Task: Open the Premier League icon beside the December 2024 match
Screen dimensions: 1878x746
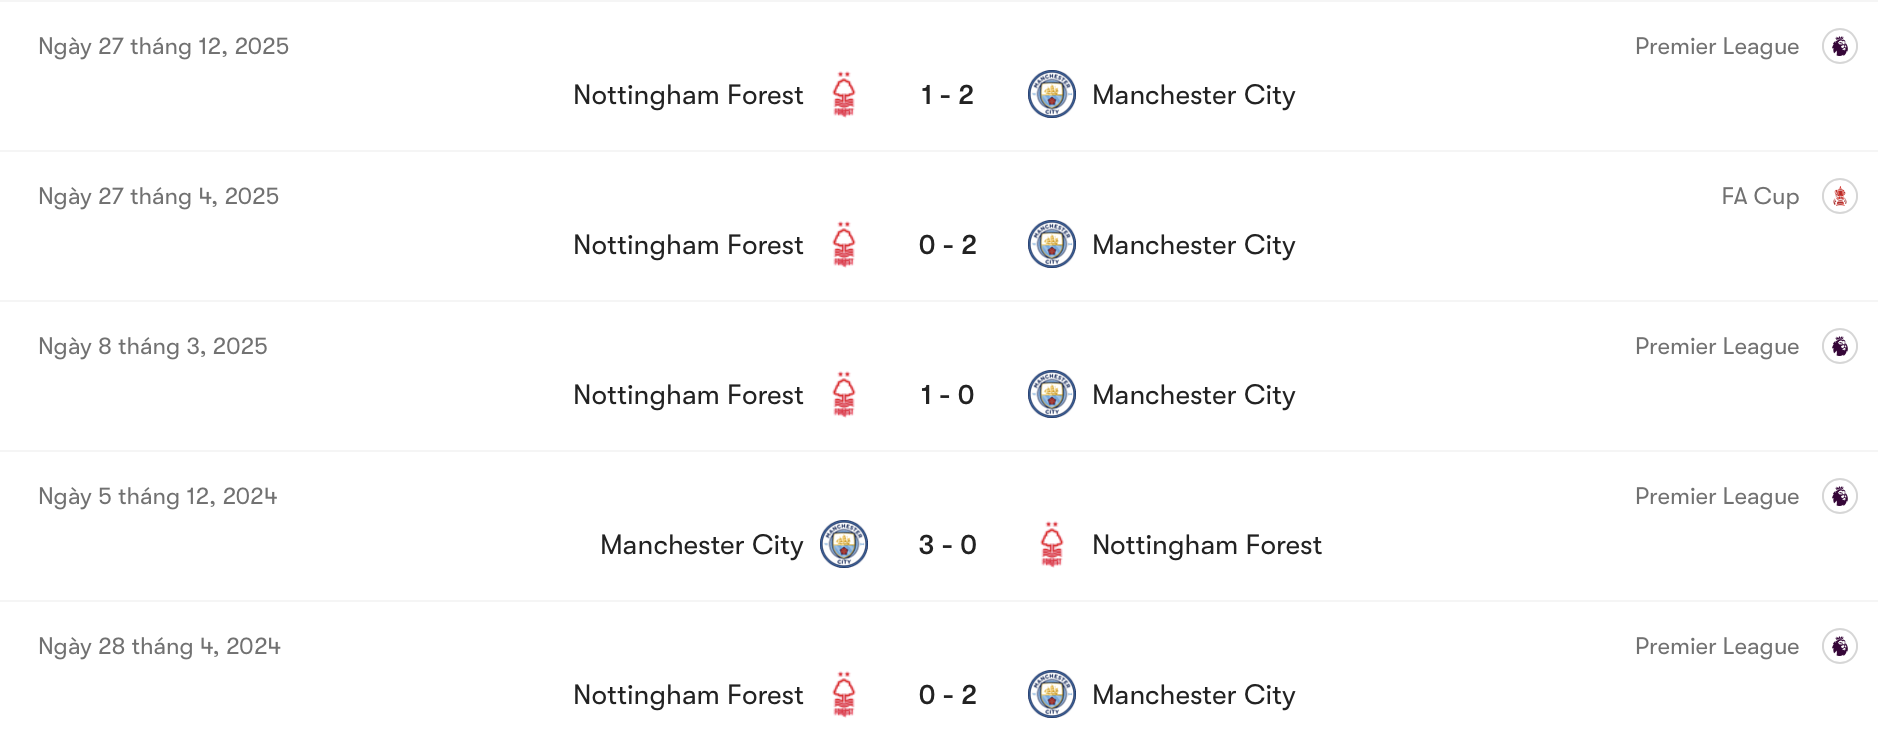Action: [1841, 496]
